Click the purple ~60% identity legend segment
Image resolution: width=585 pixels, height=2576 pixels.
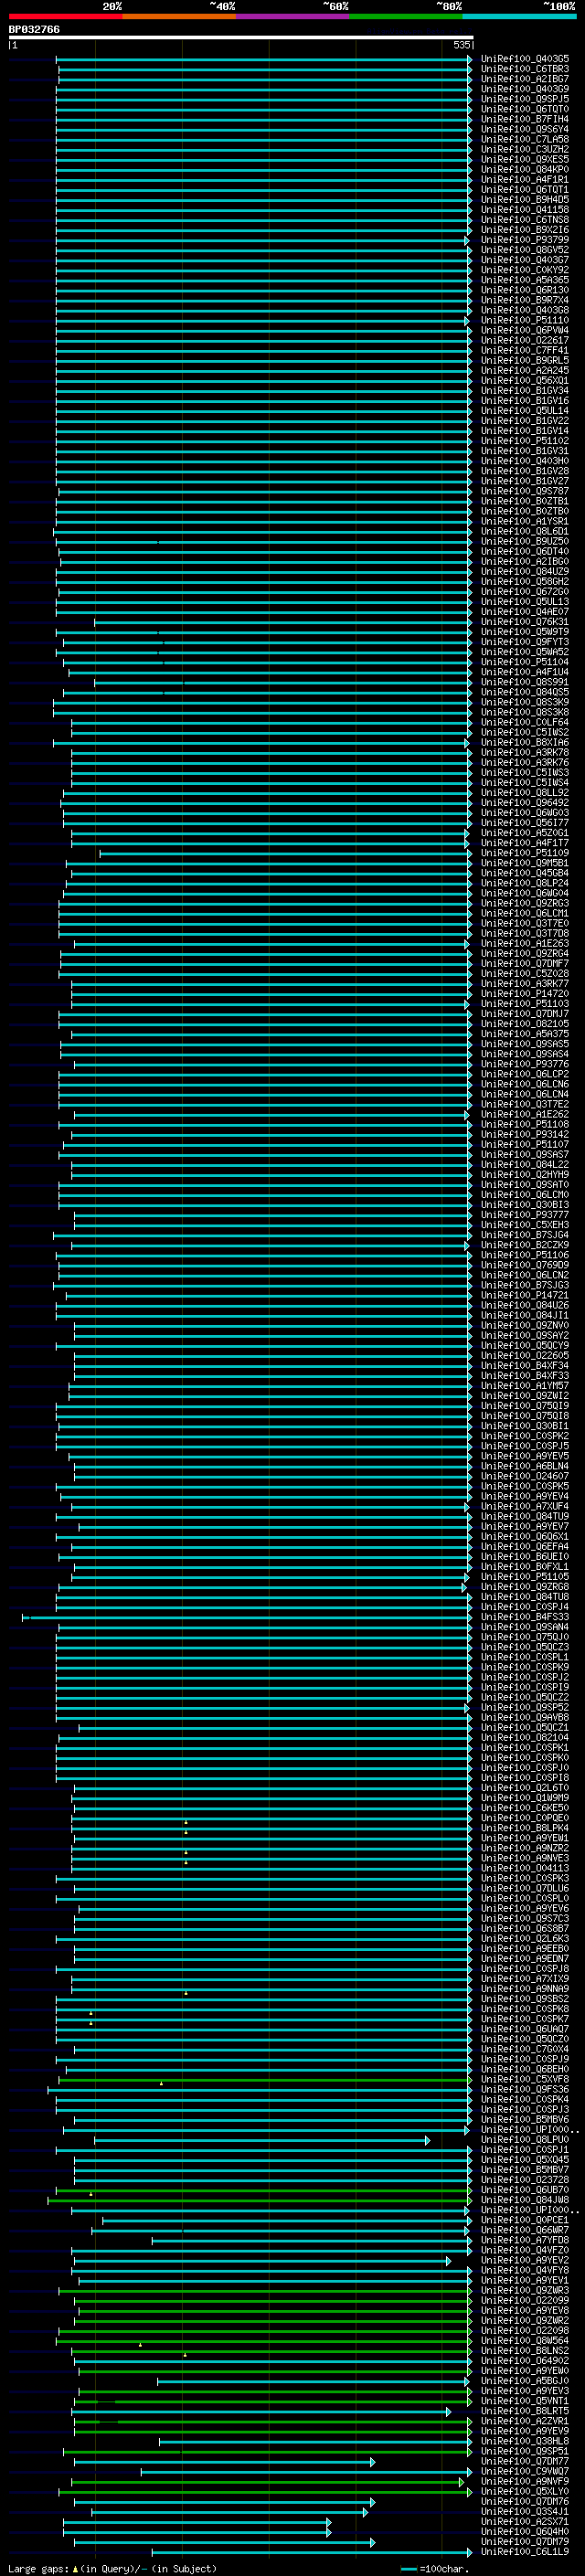pos(292,16)
